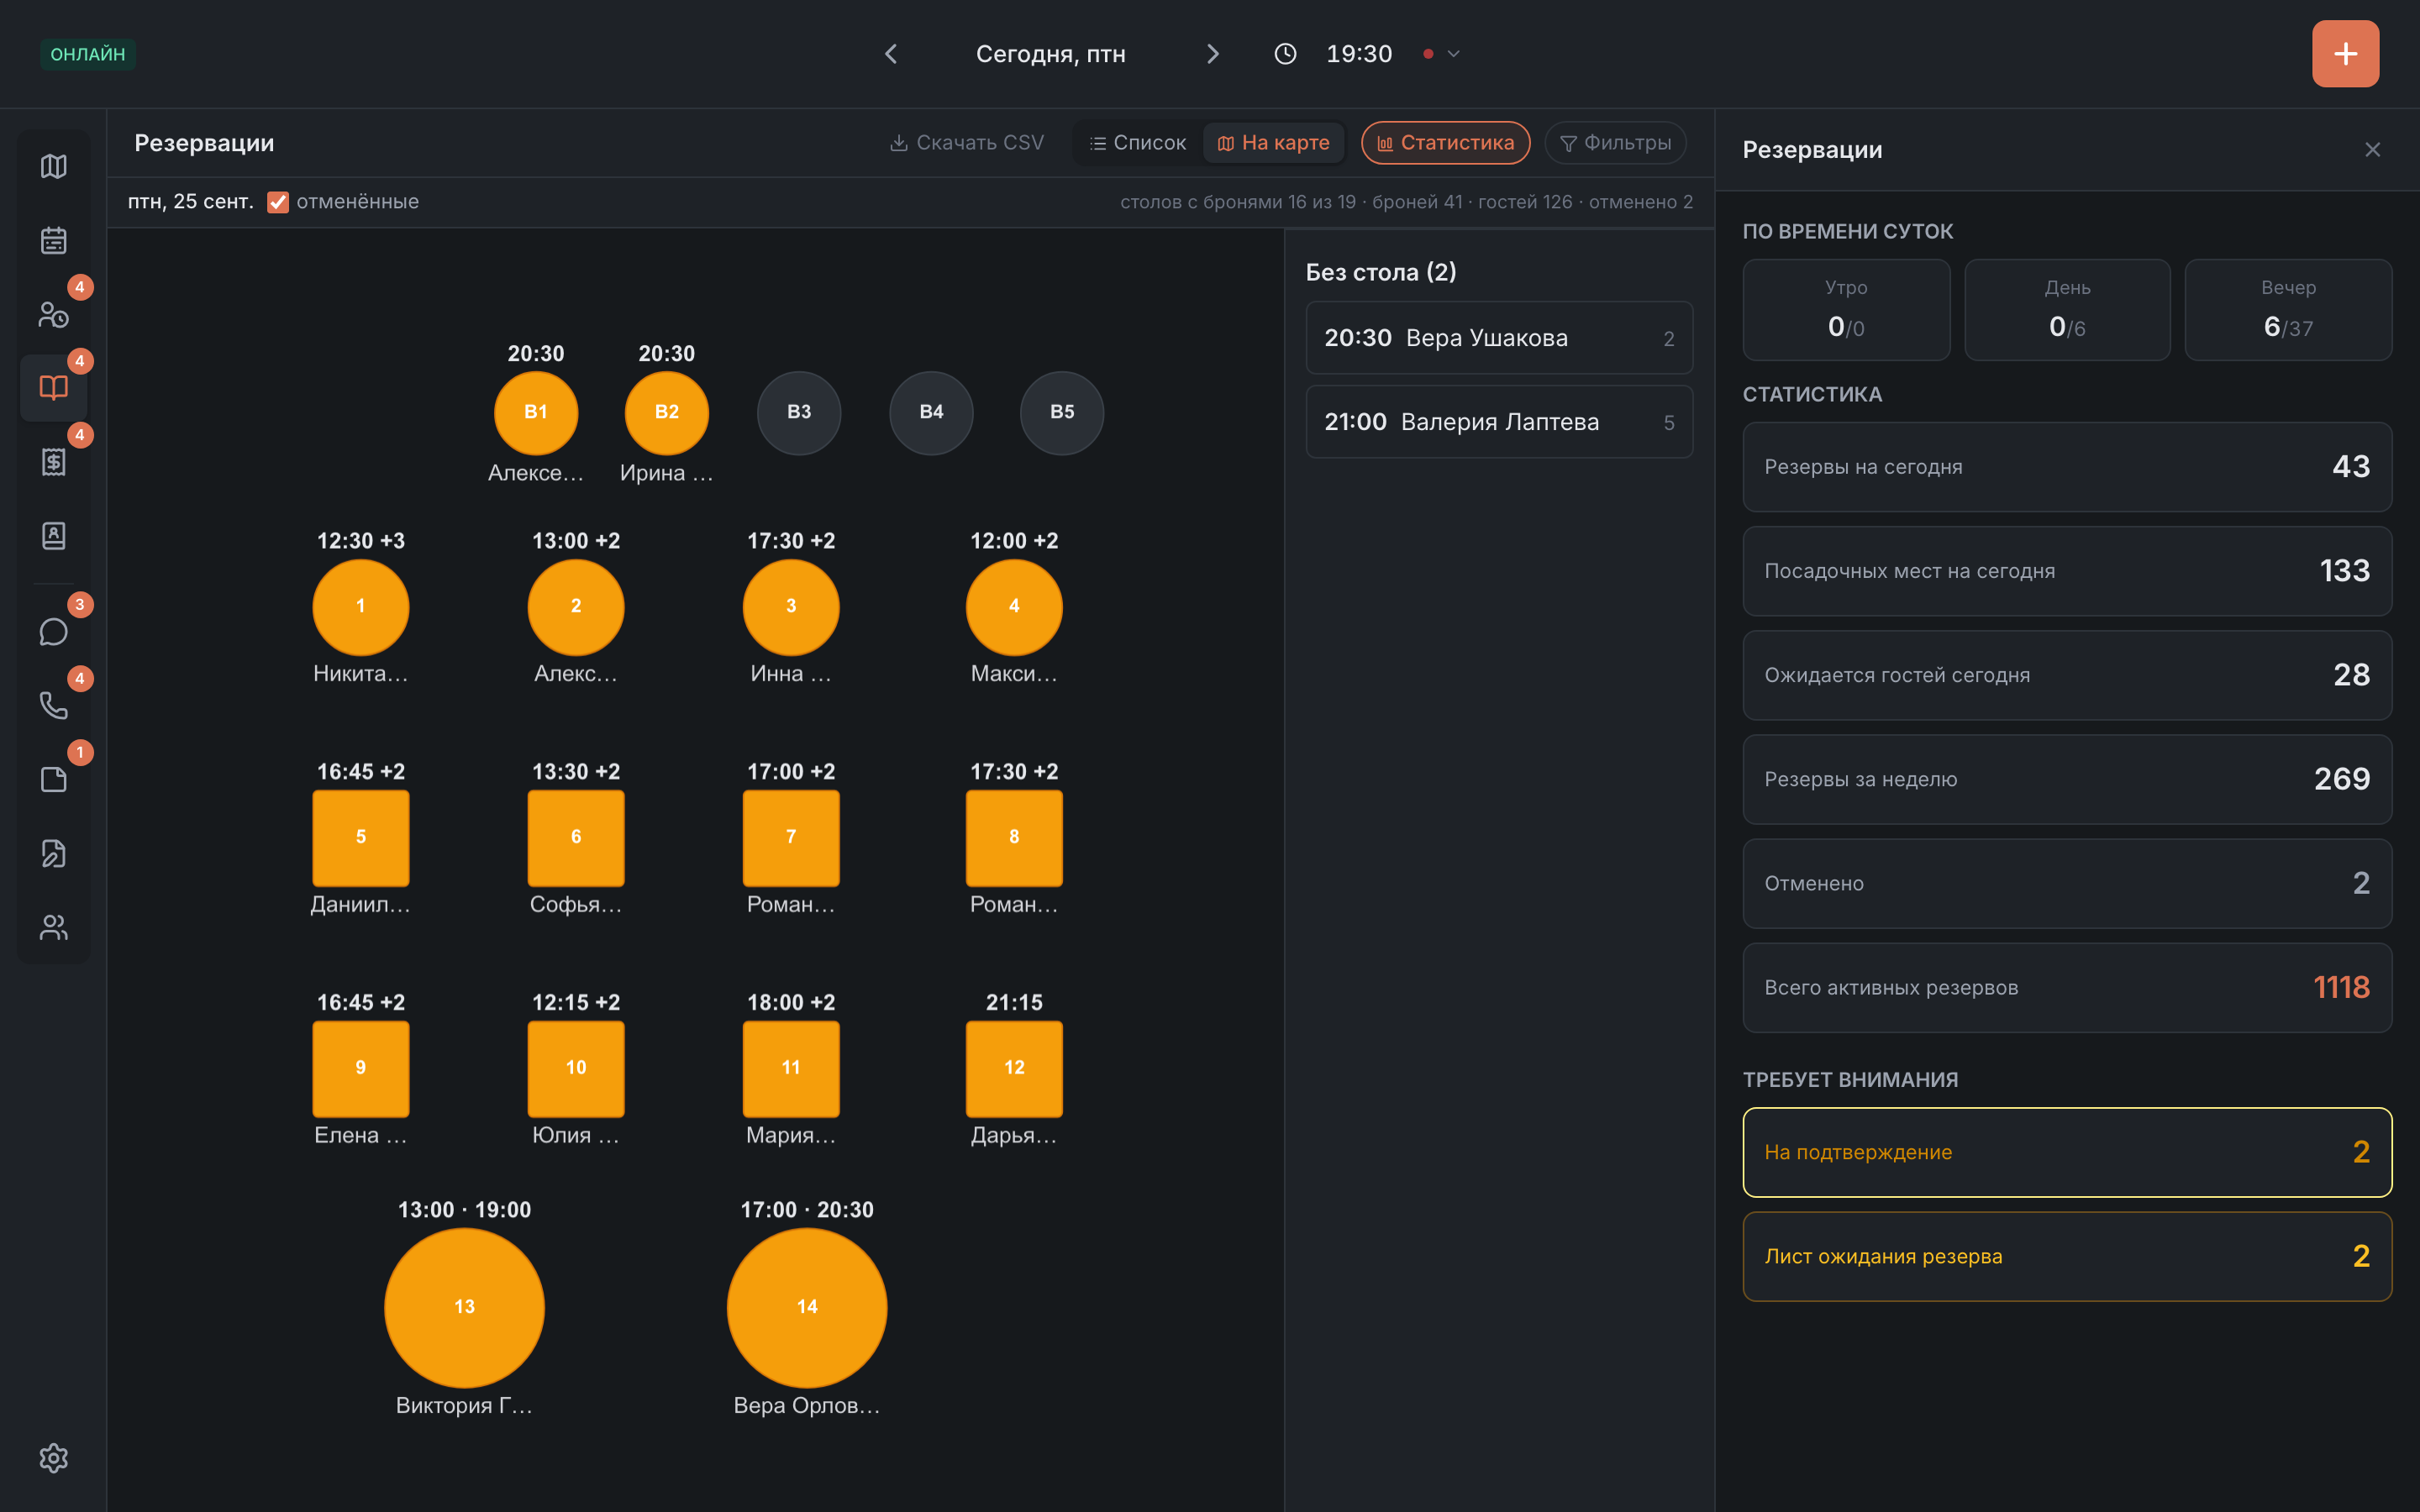
Task: Open the floor map sidebar icon
Action: click(x=53, y=166)
